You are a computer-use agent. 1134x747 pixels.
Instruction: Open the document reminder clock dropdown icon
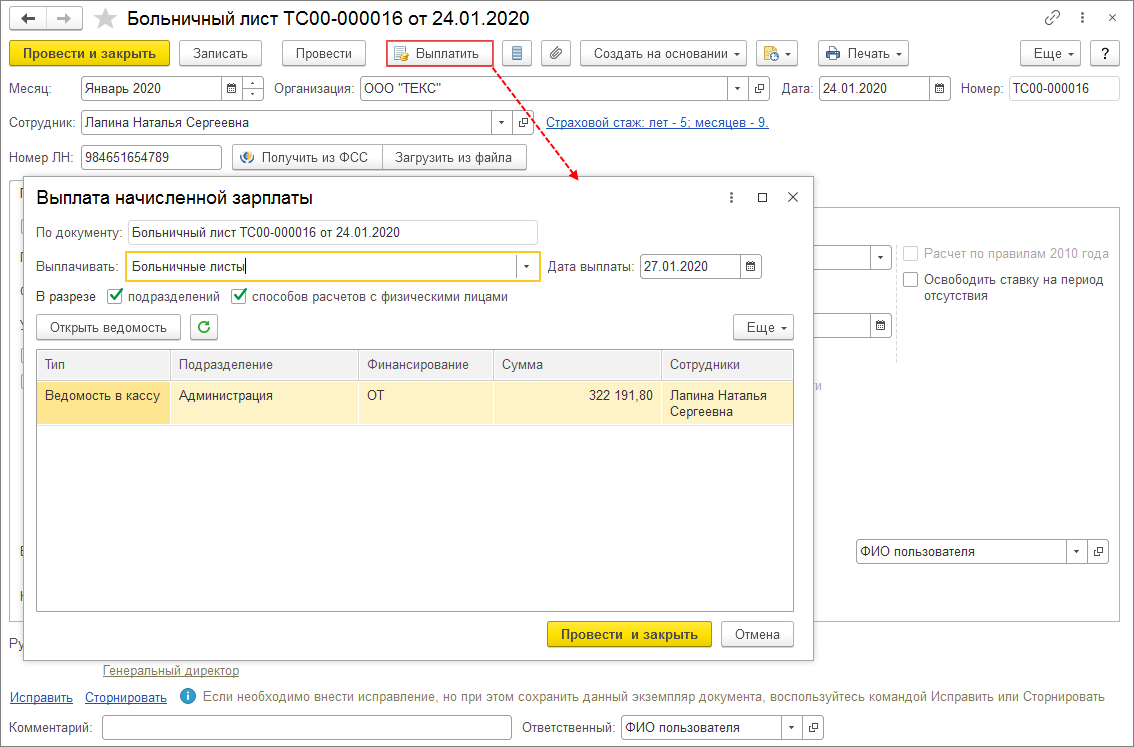pyautogui.click(x=776, y=54)
